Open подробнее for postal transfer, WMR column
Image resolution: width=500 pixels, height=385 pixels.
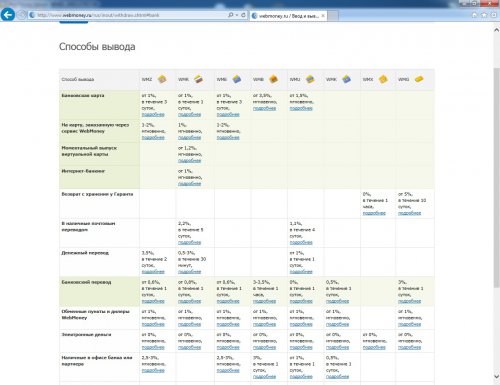(189, 242)
